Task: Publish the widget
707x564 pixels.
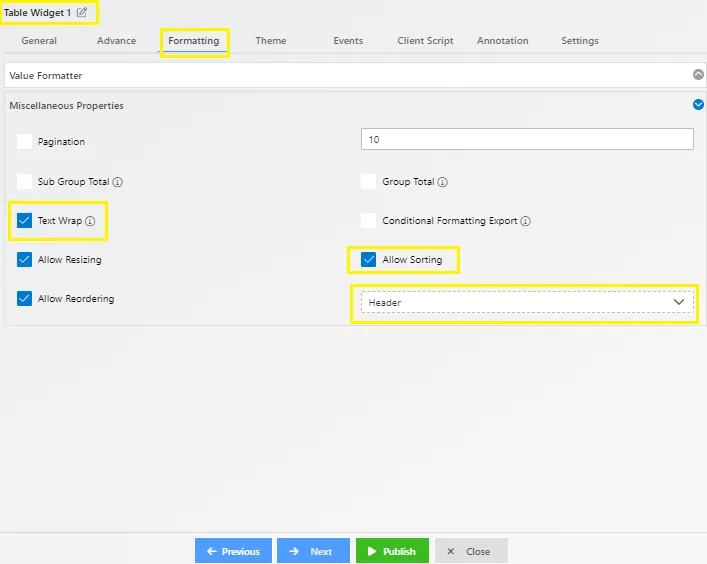Action: tap(392, 551)
